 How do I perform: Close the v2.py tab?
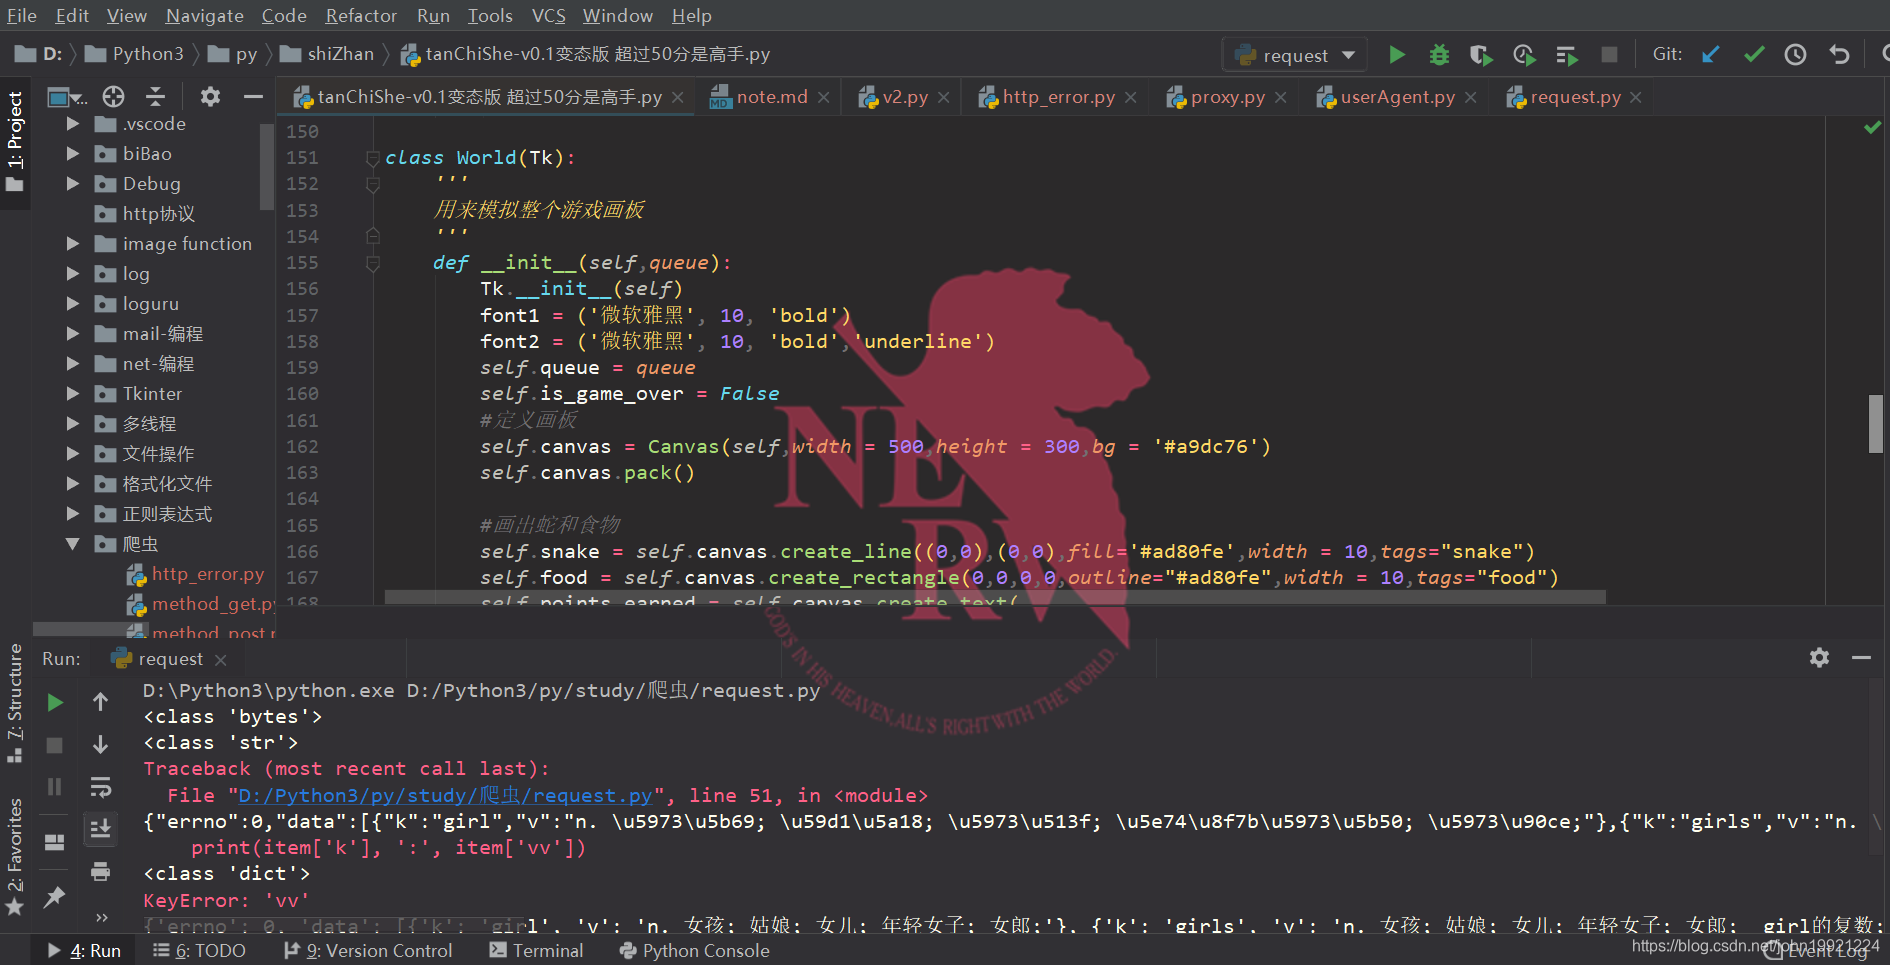click(943, 98)
